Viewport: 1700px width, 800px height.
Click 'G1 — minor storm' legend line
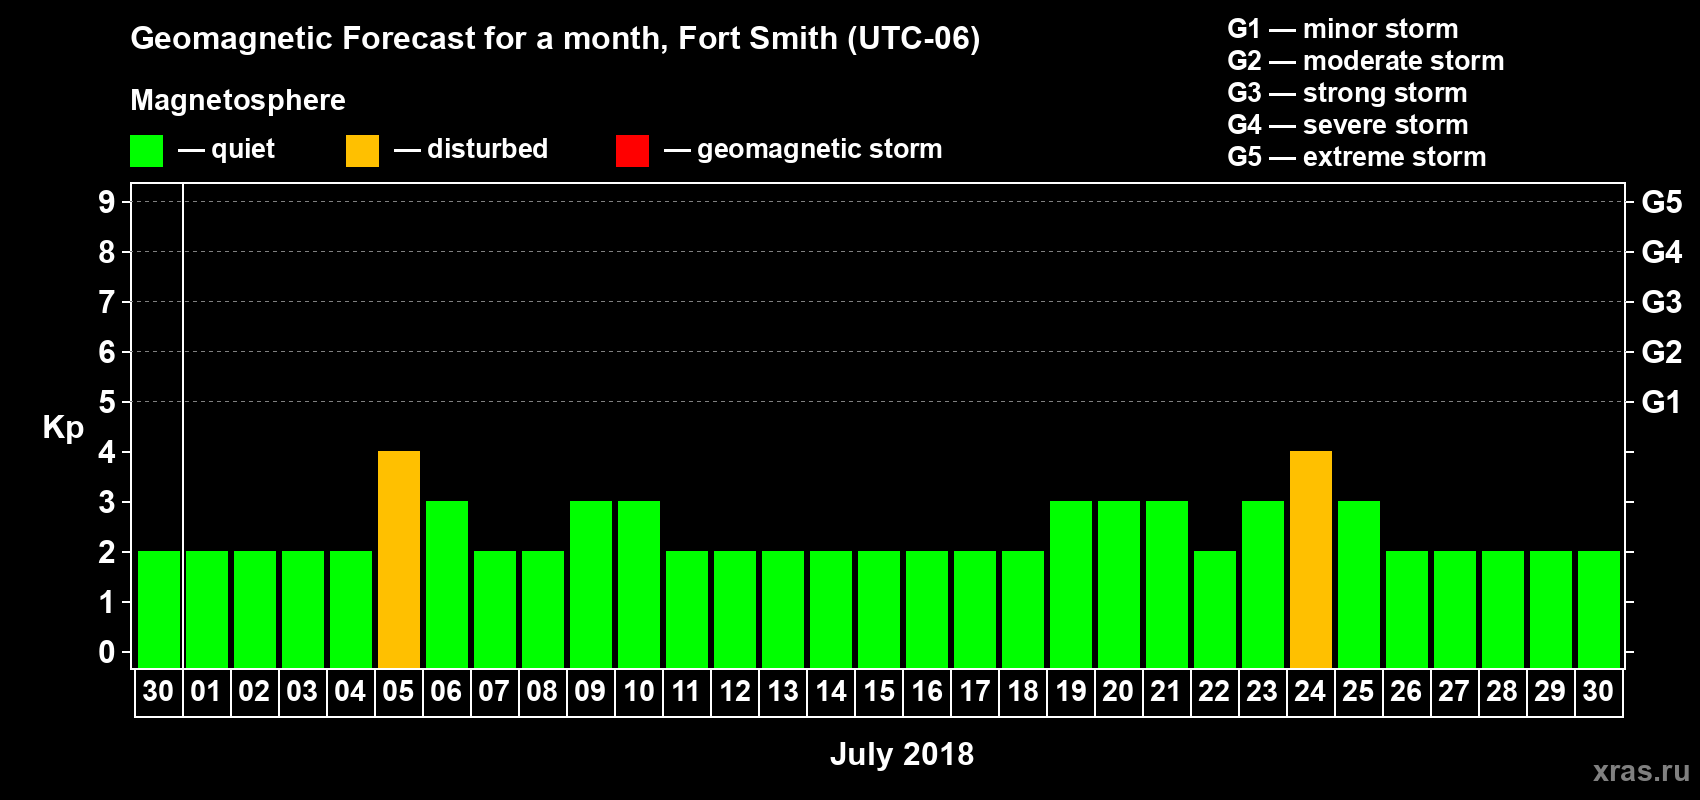[x=1343, y=29]
